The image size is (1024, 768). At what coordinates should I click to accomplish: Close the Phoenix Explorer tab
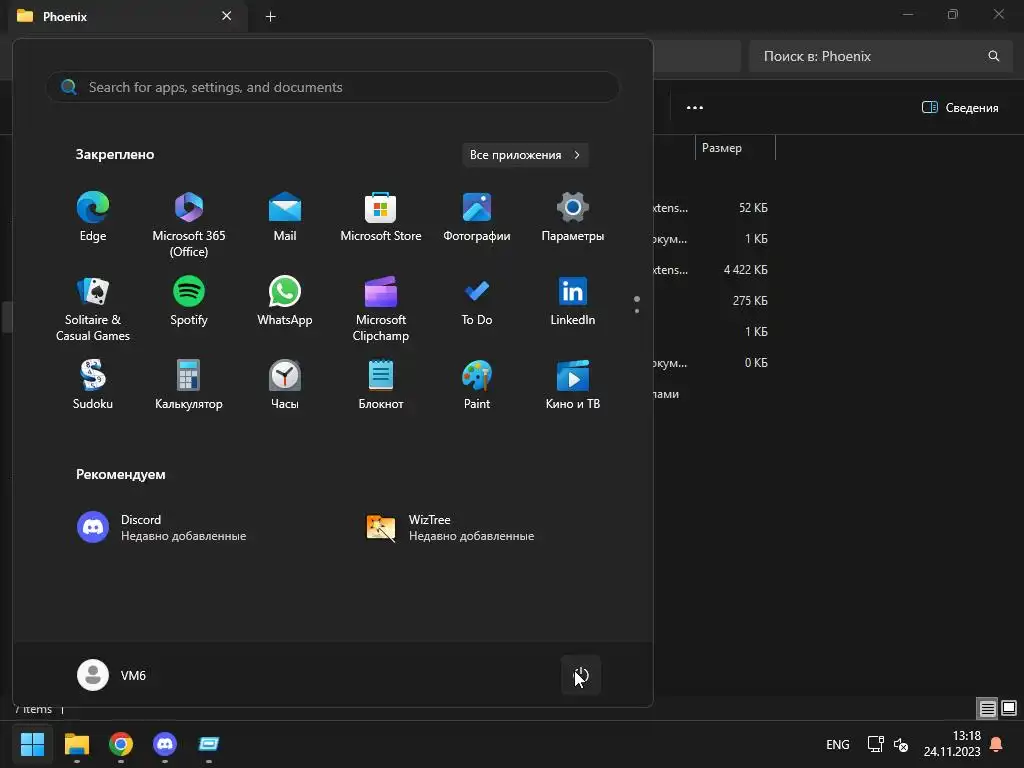[x=227, y=16]
